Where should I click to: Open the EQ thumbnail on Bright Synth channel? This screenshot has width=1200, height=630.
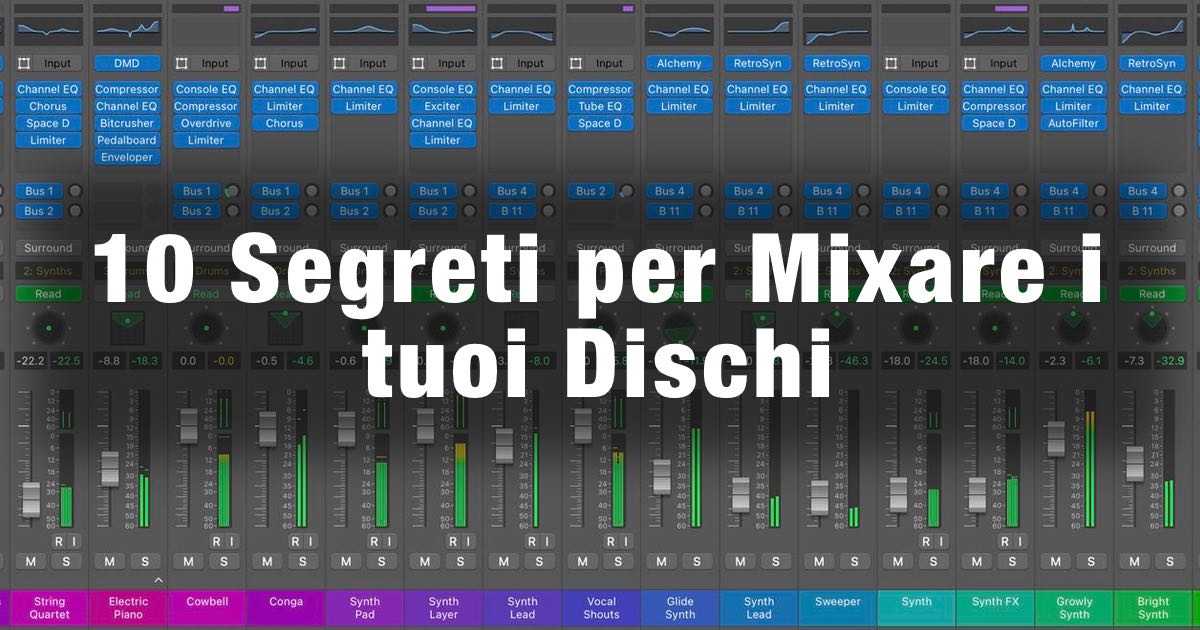pos(1152,32)
